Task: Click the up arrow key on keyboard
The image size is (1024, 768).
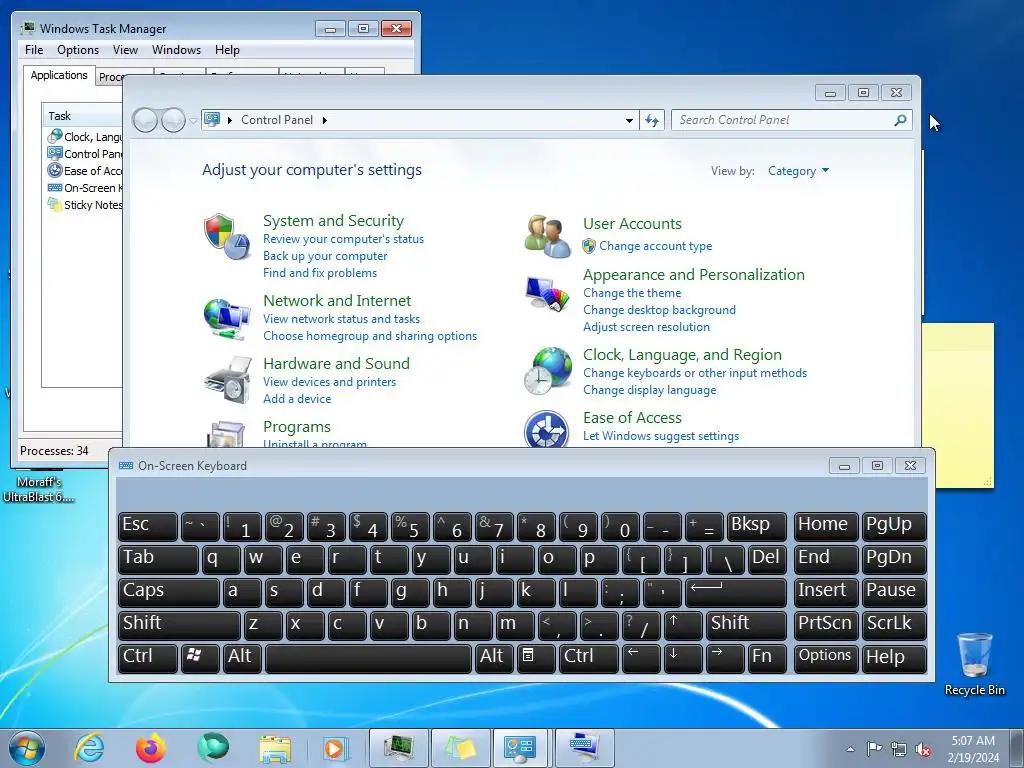Action: (x=683, y=624)
